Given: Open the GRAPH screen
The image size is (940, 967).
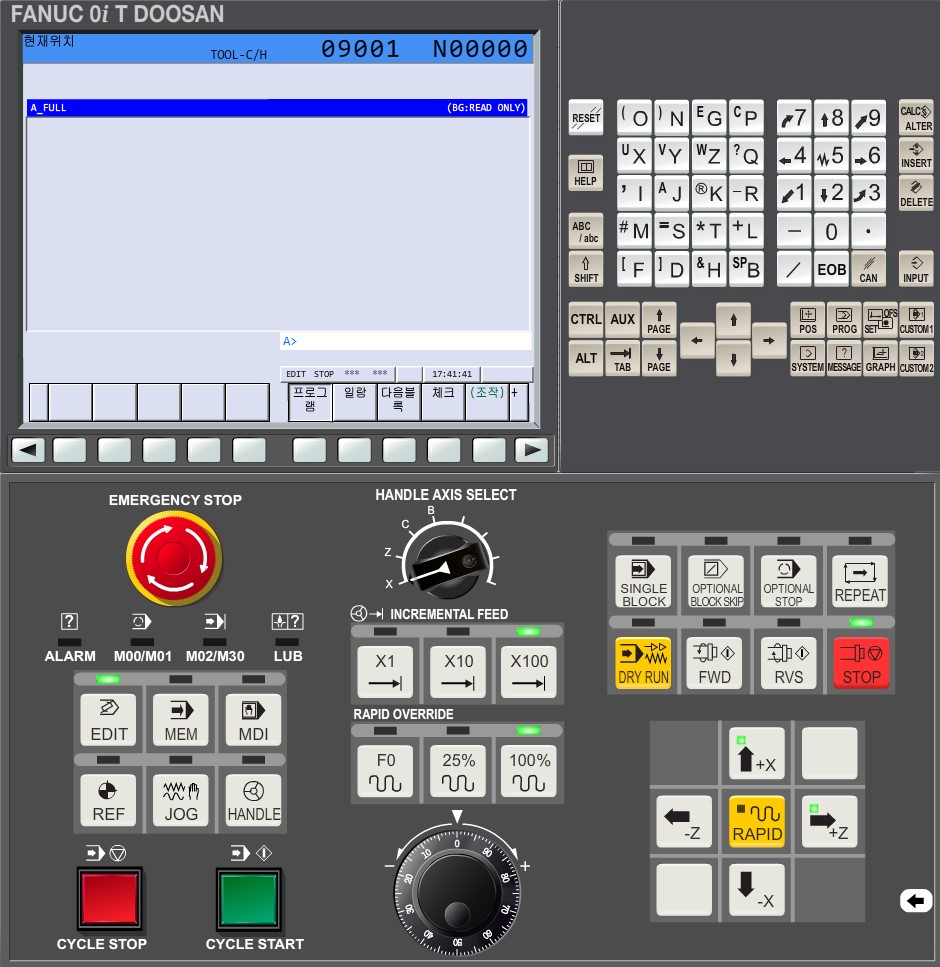Looking at the screenshot, I should pos(880,358).
